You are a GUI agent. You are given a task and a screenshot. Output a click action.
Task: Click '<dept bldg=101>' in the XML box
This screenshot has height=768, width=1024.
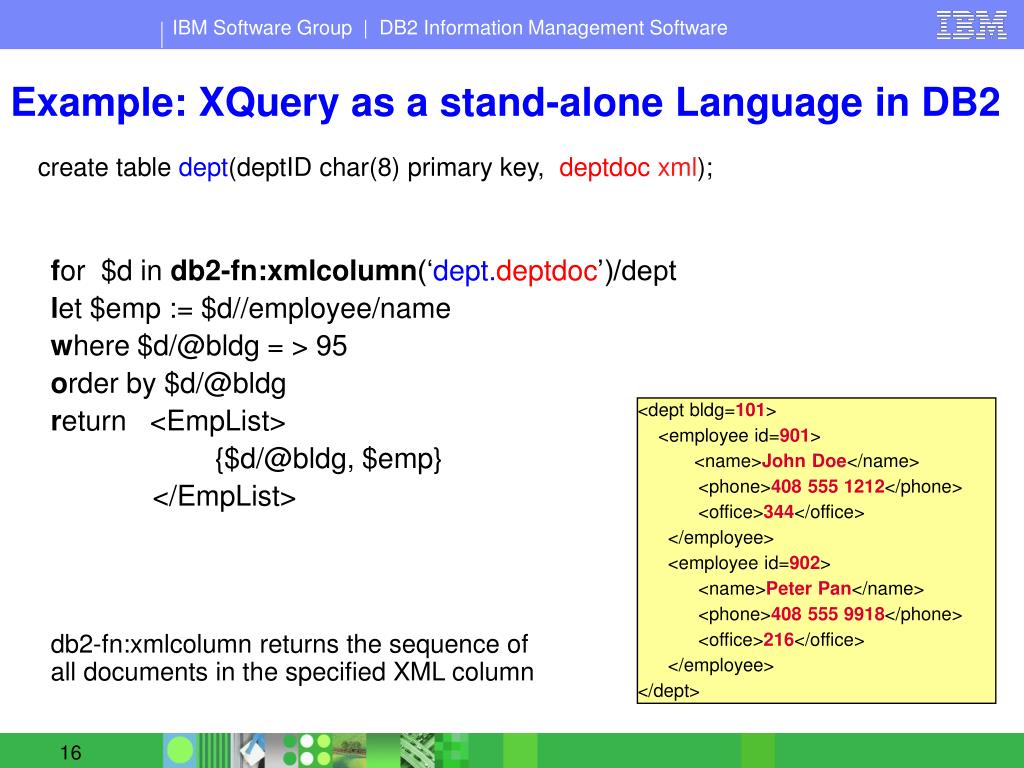pyautogui.click(x=707, y=411)
